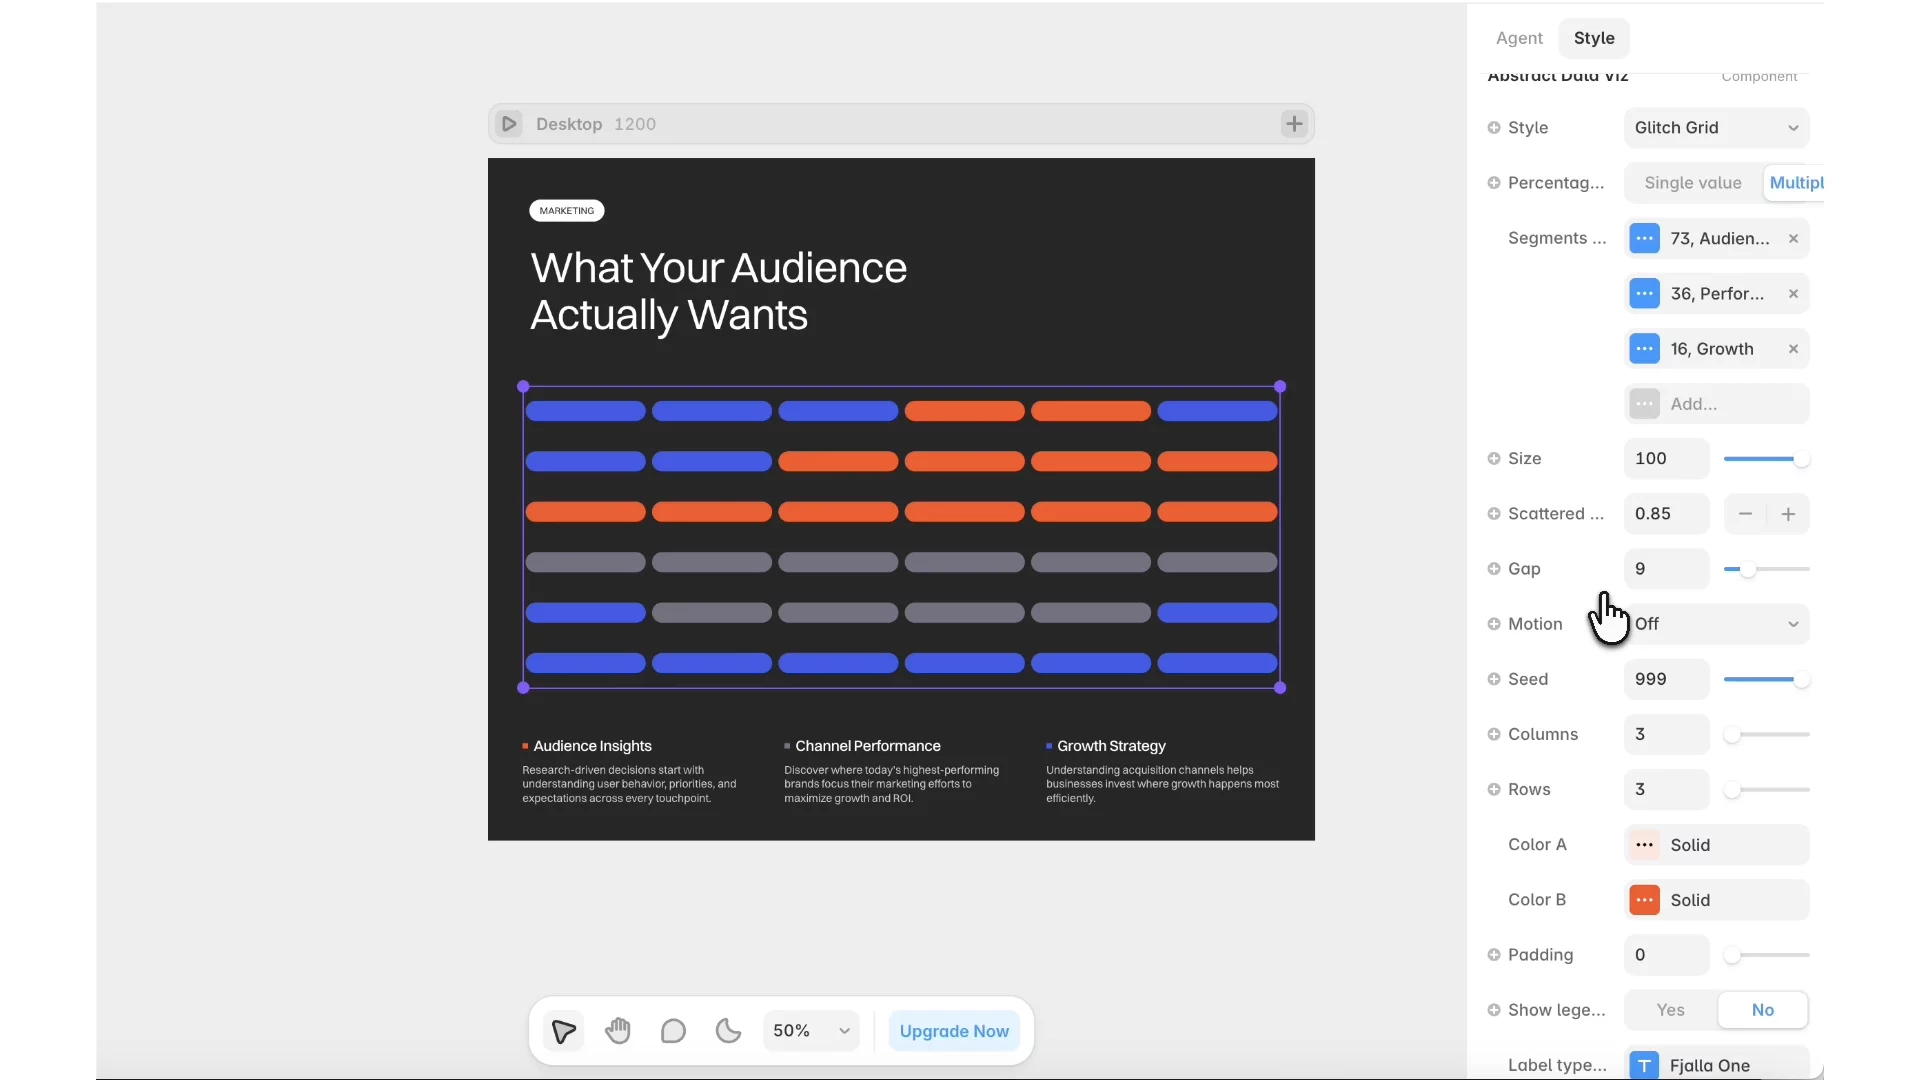Open the Label typeface Fjalla One picker
The width and height of the screenshot is (1920, 1080).
pos(1716,1065)
